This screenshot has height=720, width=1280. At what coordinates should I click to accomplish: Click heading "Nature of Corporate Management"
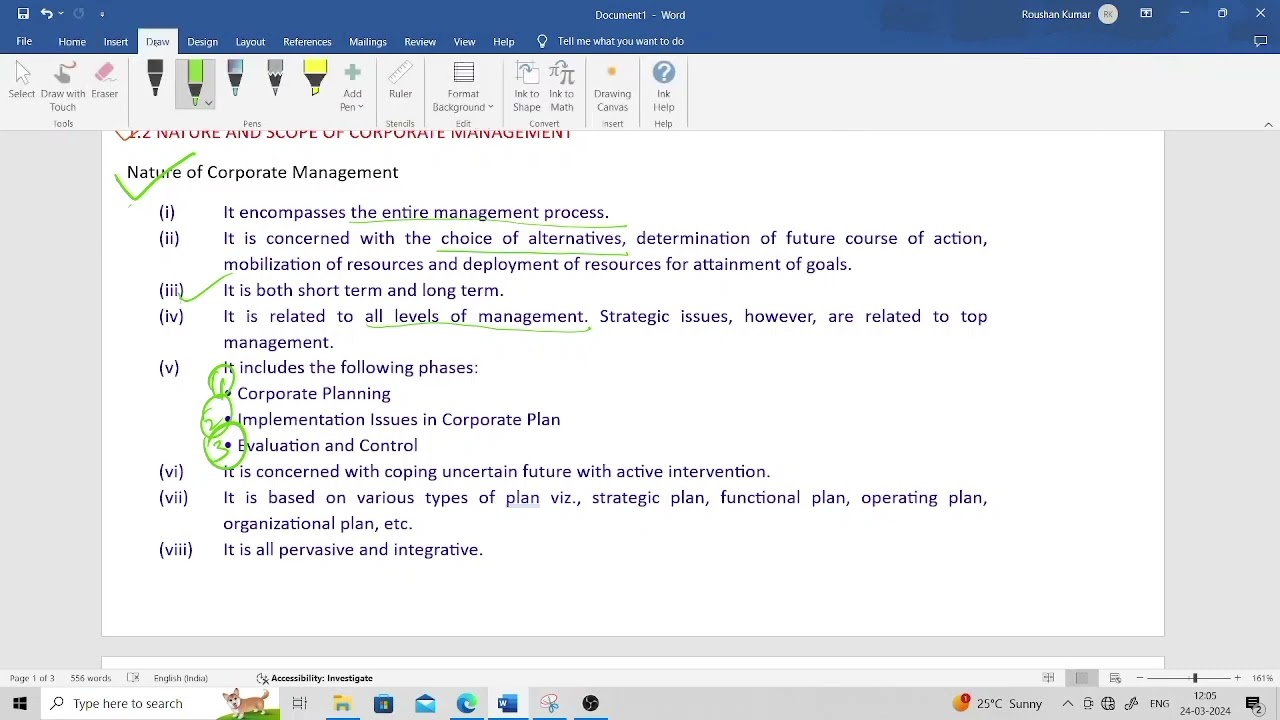[262, 172]
